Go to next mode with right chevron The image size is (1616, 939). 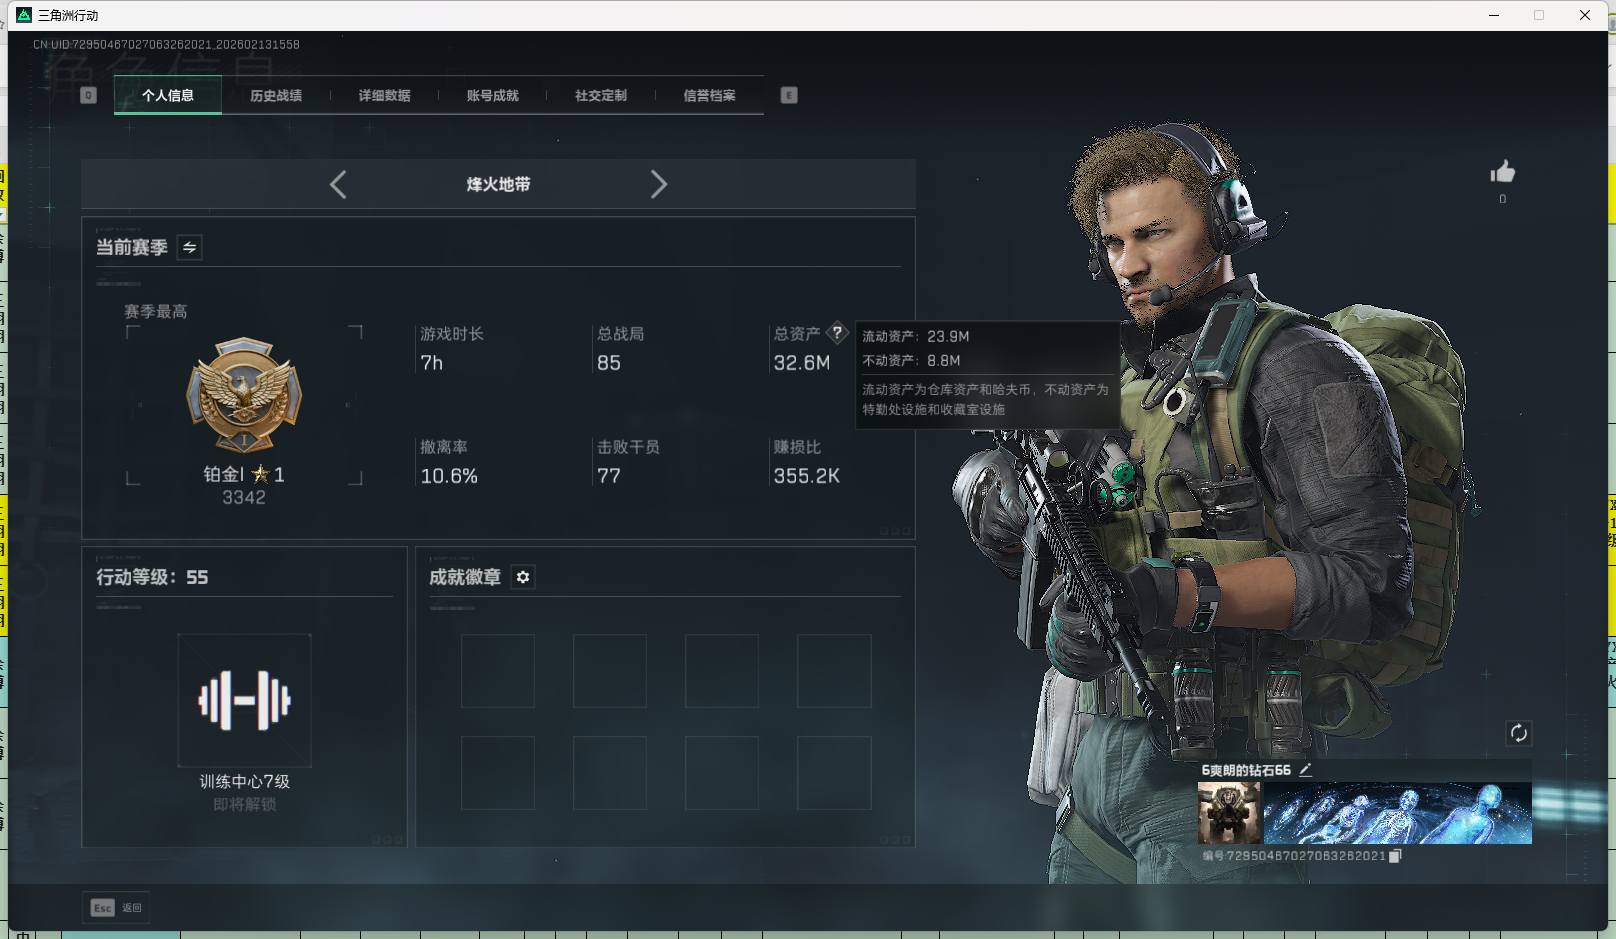coord(658,184)
